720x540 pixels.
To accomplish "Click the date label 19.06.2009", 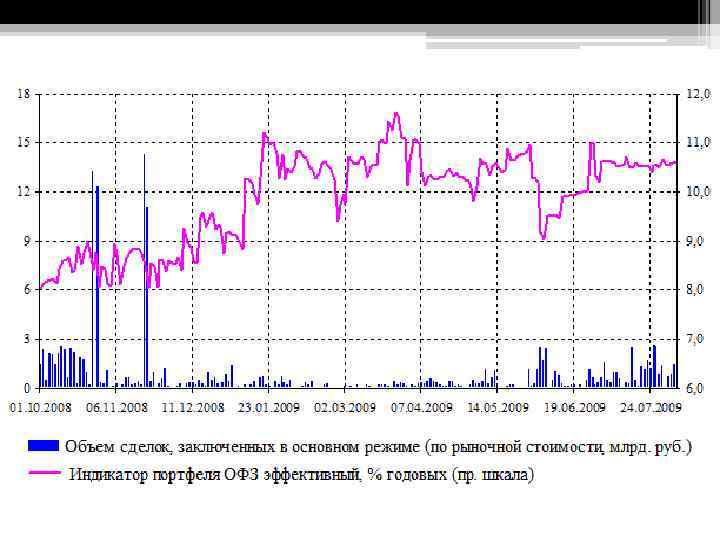I will tap(574, 407).
